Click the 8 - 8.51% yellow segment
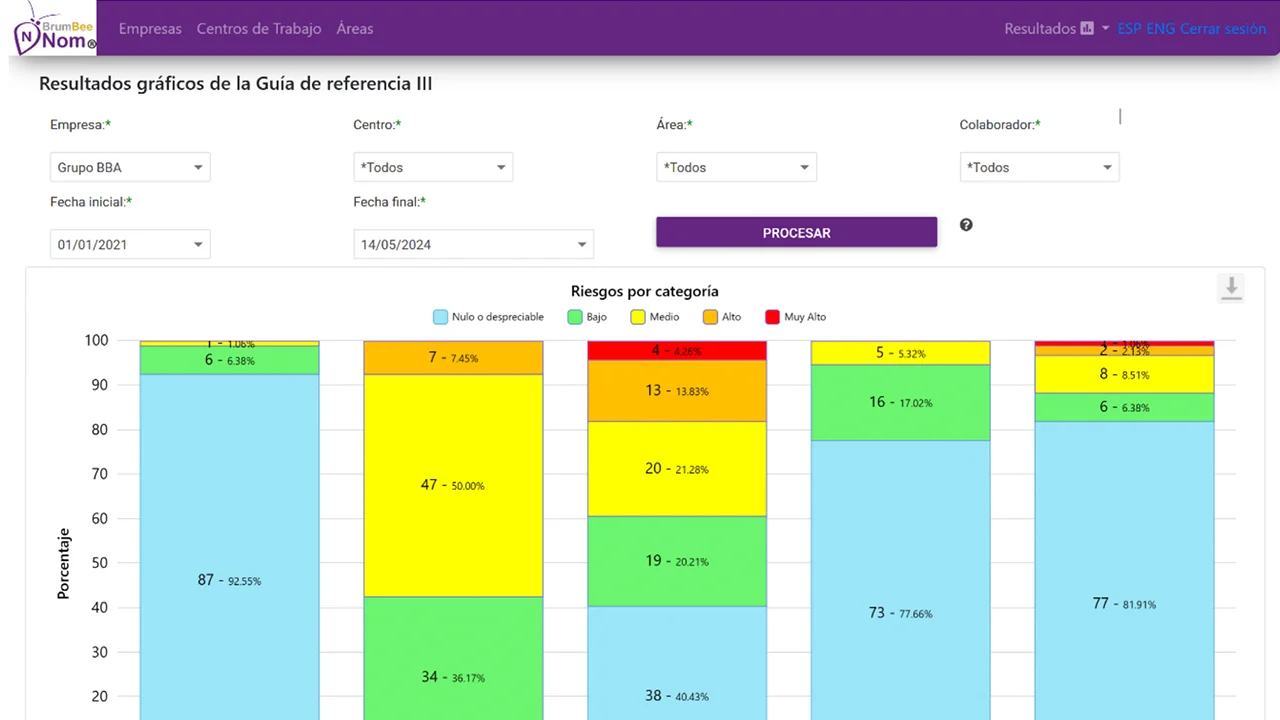The image size is (1280, 720). pyautogui.click(x=1124, y=374)
